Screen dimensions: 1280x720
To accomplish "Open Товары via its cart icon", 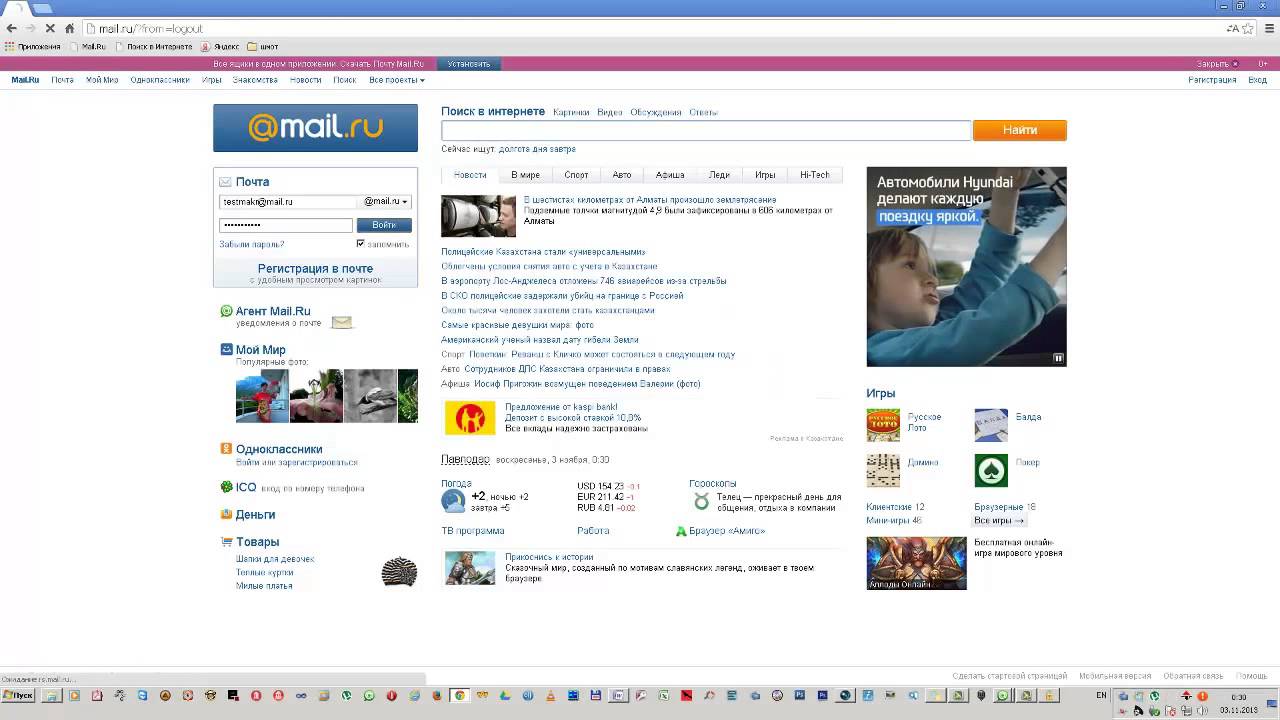I will point(227,542).
